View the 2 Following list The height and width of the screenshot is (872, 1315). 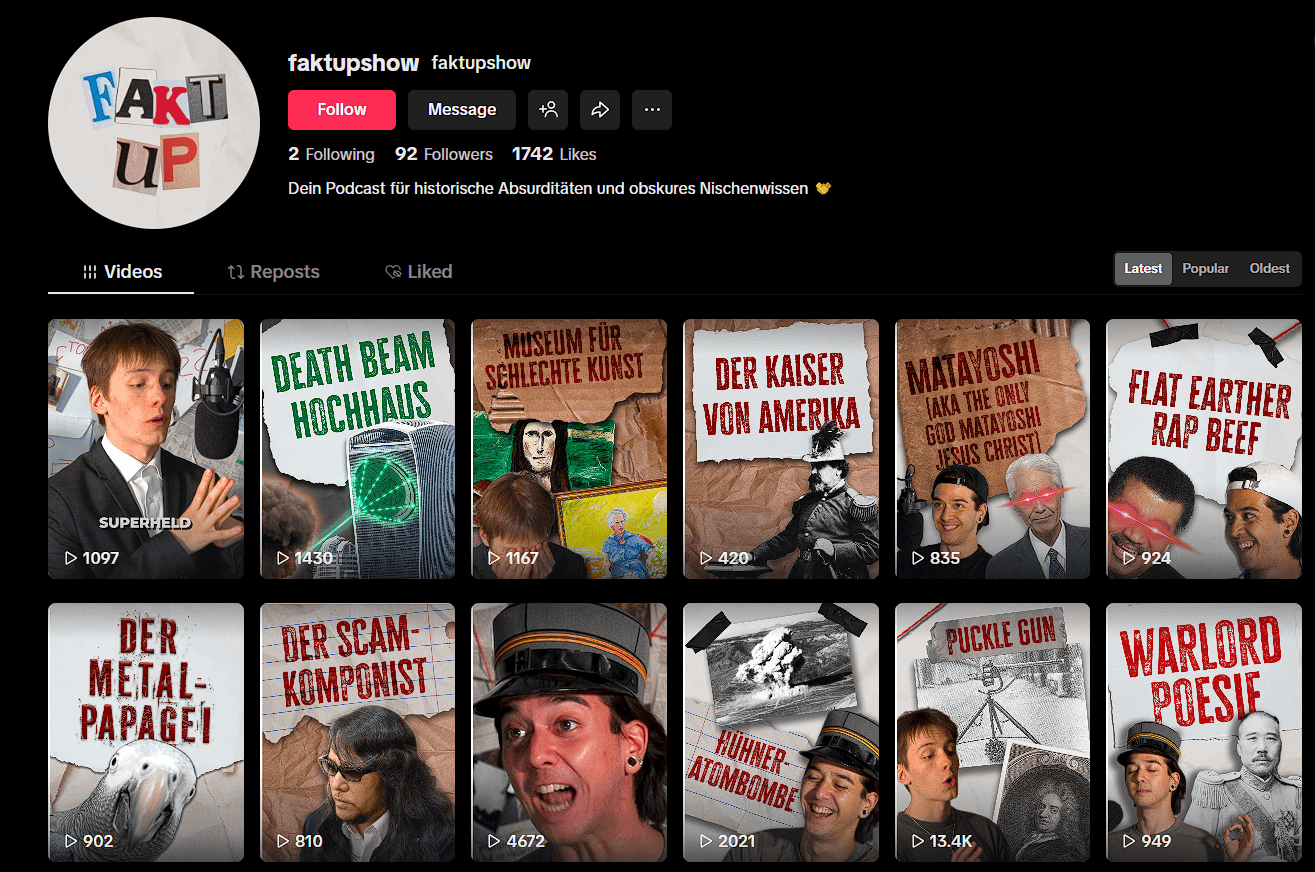coord(331,154)
